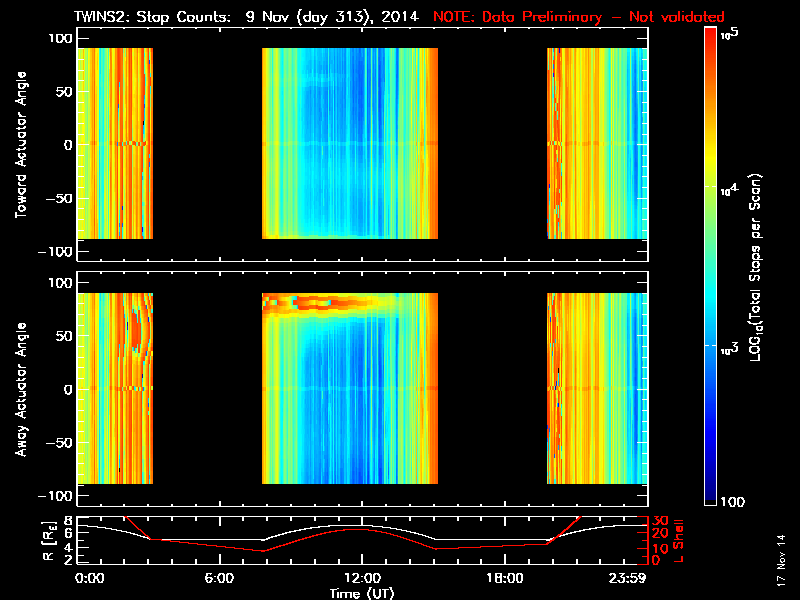Click the "0" tick on Toward Actuator axis

68,145
